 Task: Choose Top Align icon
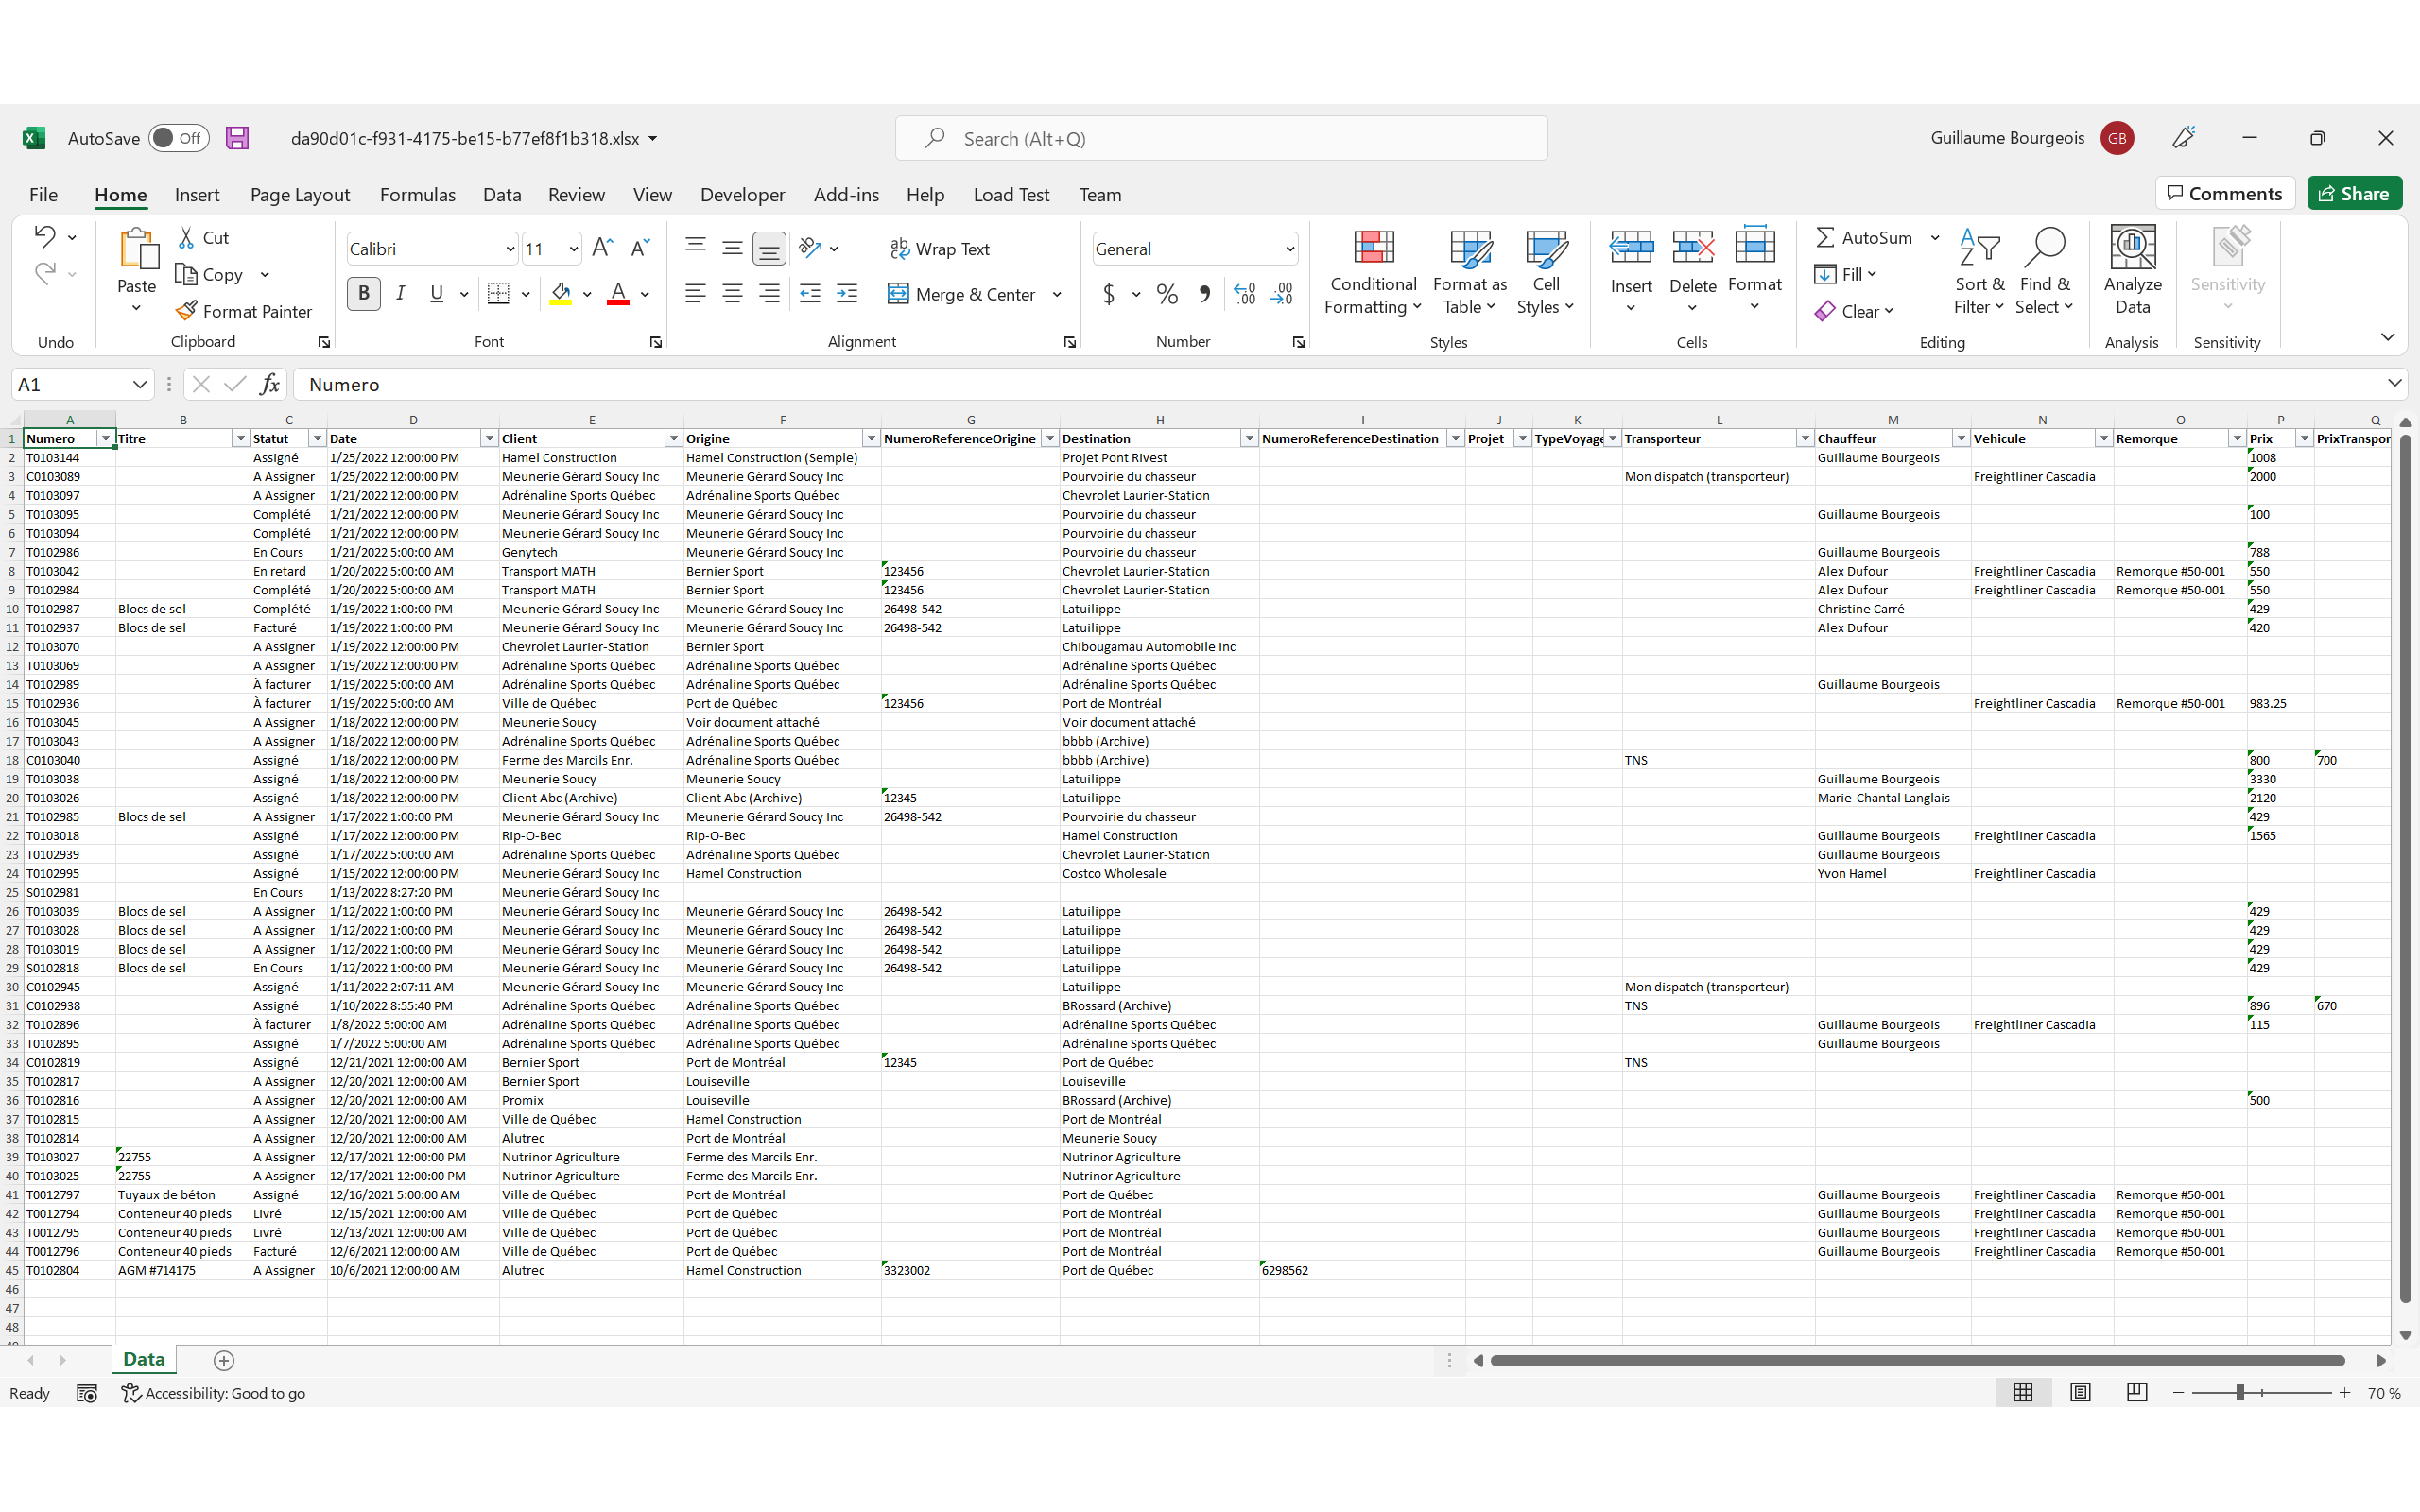click(x=695, y=247)
